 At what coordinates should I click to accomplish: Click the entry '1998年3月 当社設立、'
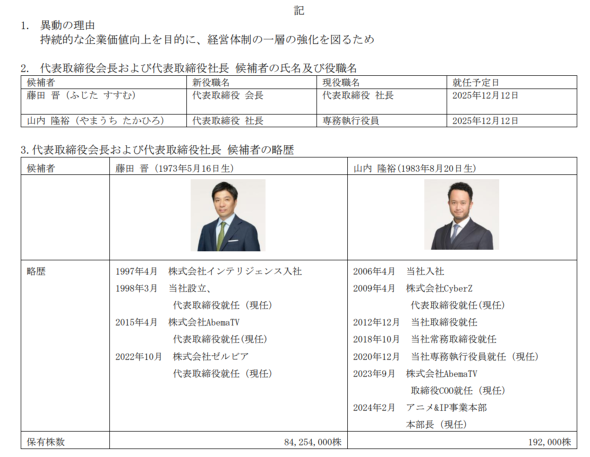point(163,288)
